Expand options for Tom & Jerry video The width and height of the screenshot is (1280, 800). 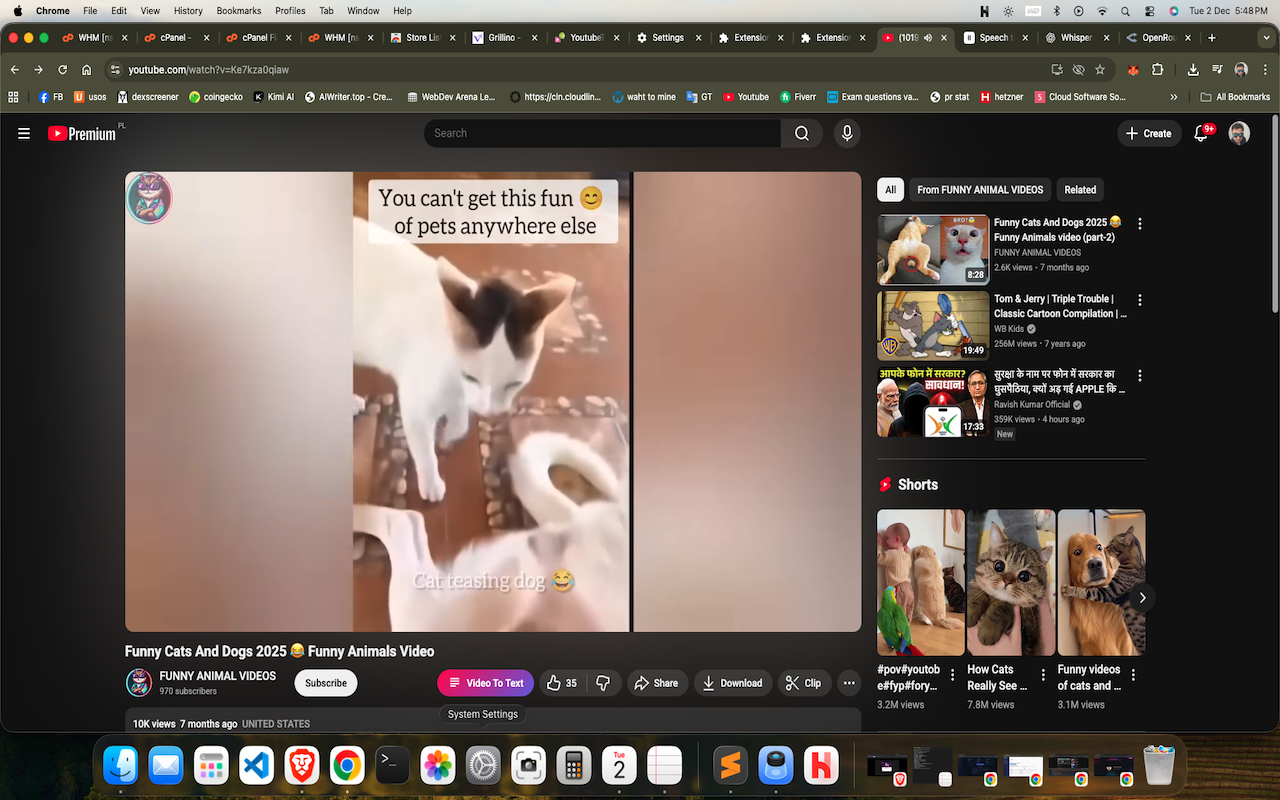coord(1139,300)
